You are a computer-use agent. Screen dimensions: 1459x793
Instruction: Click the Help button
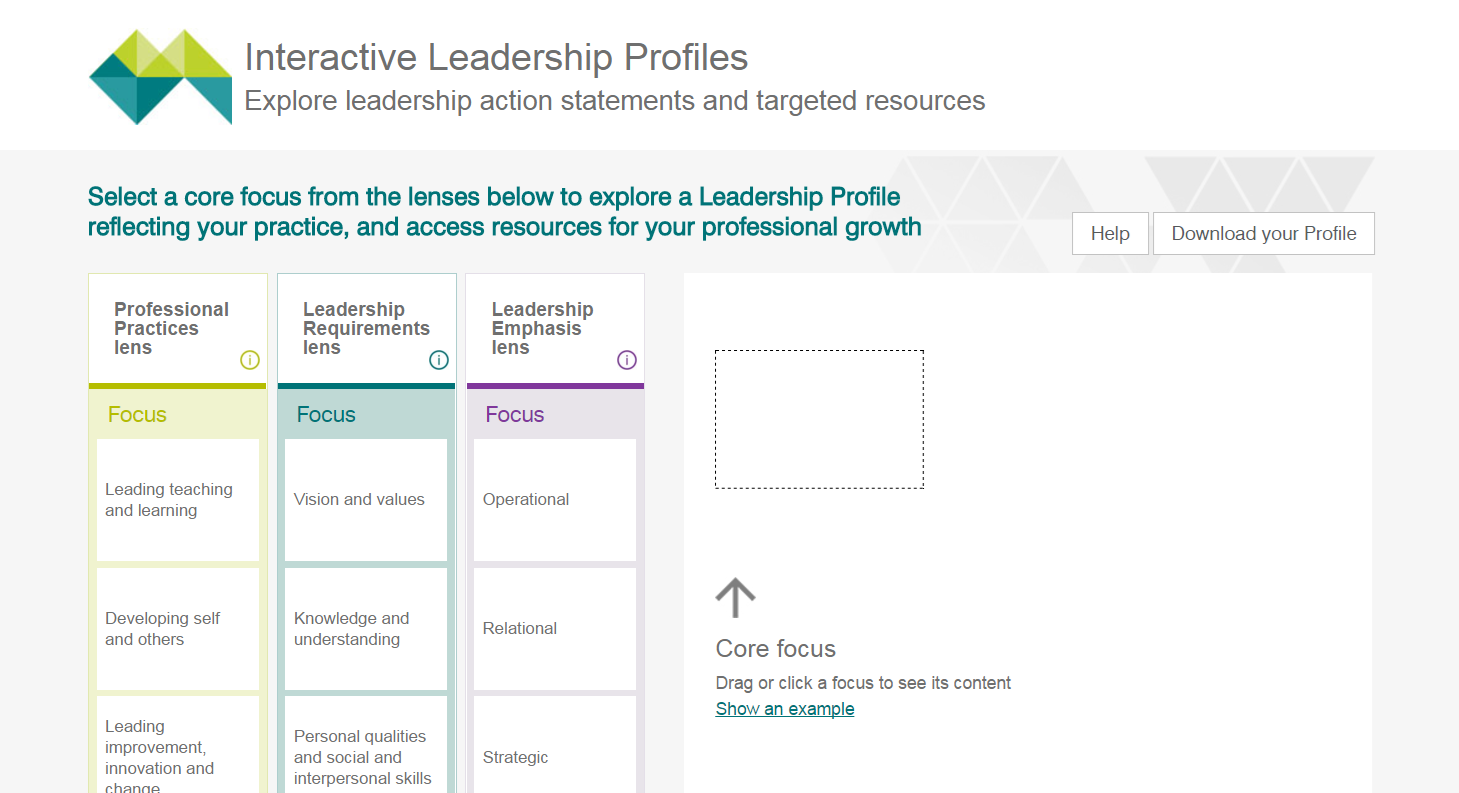click(x=1110, y=233)
